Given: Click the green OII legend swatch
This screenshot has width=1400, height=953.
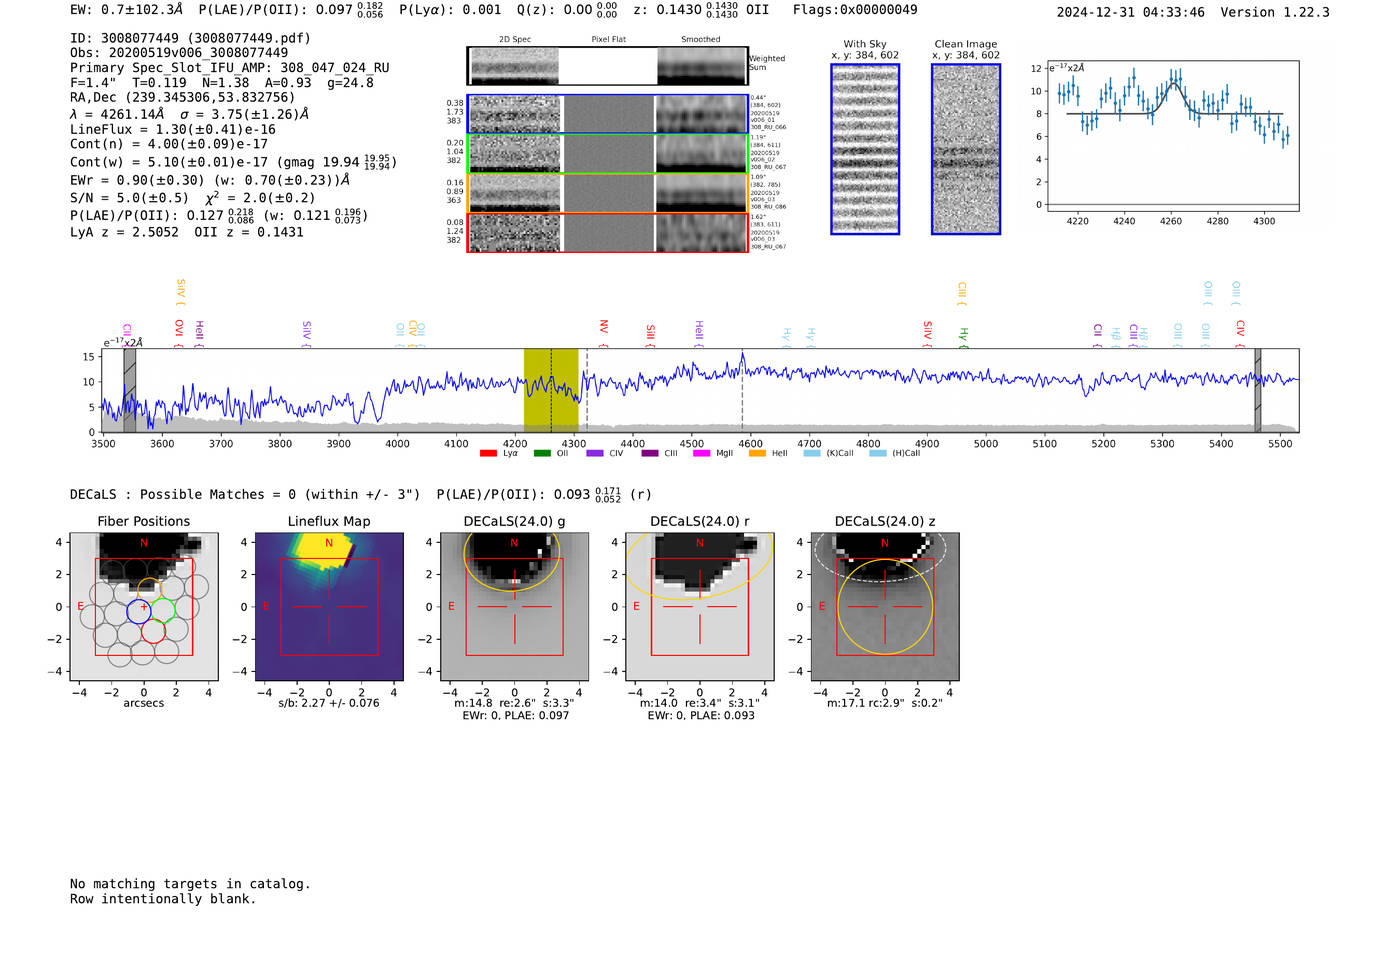Looking at the screenshot, I should pyautogui.click(x=542, y=454).
